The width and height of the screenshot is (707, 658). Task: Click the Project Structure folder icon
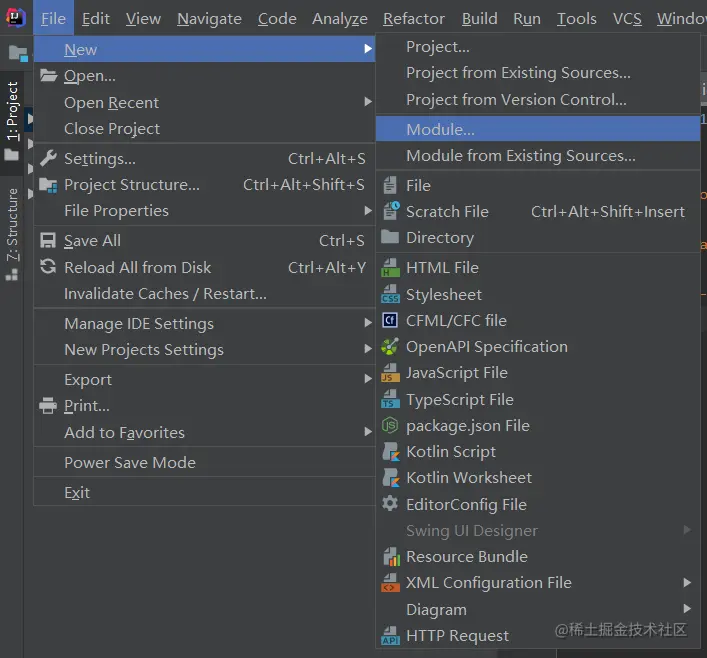click(48, 185)
